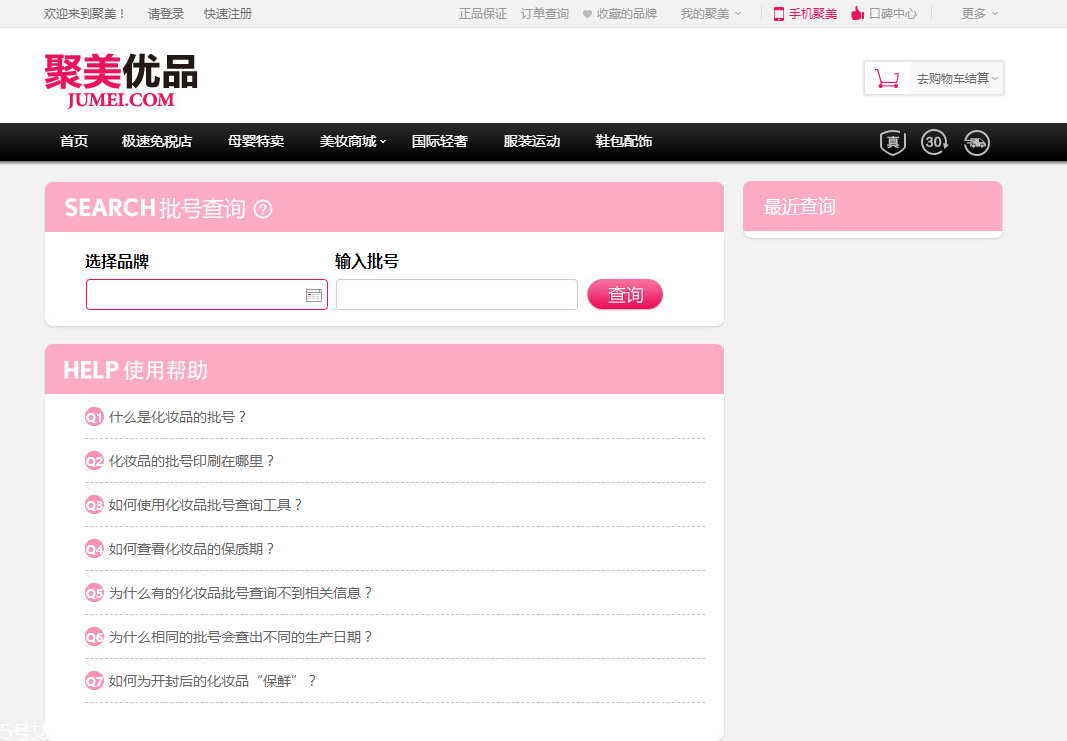Screen dimensions: 1067x741
Task: Click the heart icon beside 收藏的品牌
Action: [x=588, y=13]
